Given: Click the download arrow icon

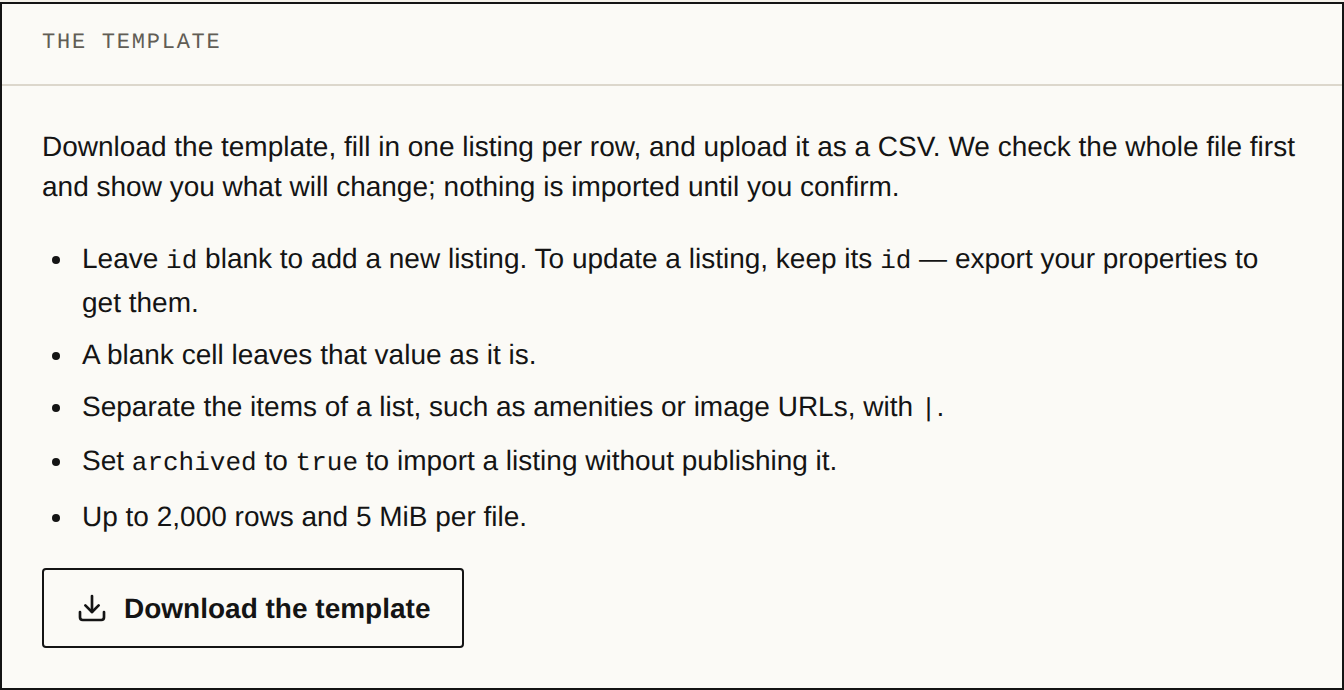Looking at the screenshot, I should pyautogui.click(x=92, y=608).
